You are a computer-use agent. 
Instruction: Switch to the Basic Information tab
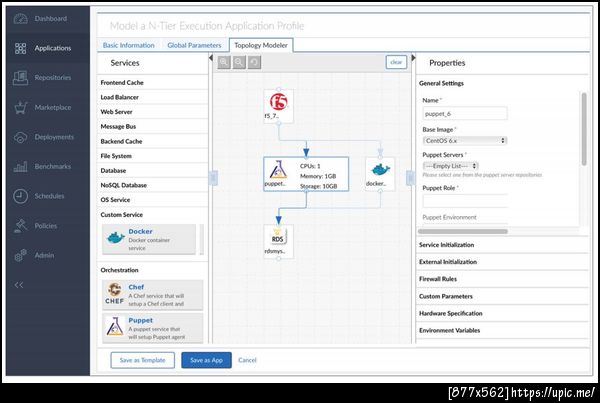point(129,45)
